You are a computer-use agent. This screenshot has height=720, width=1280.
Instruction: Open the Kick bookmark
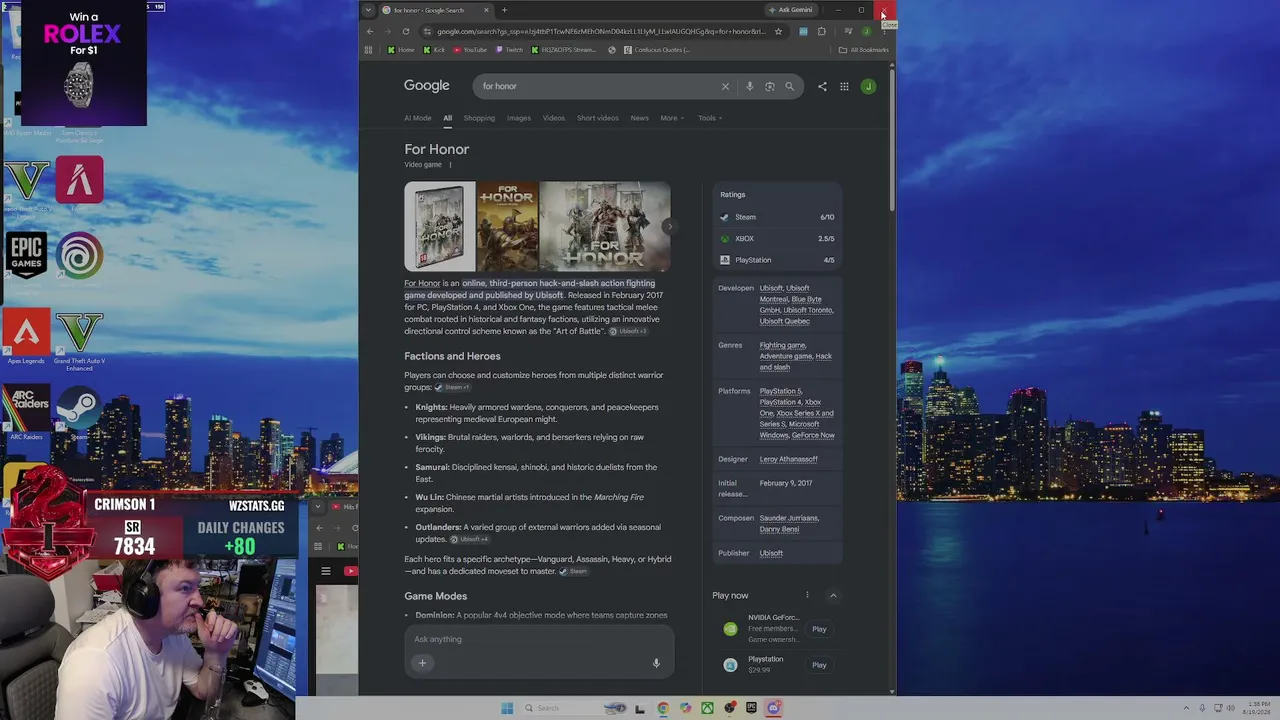pyautogui.click(x=434, y=50)
